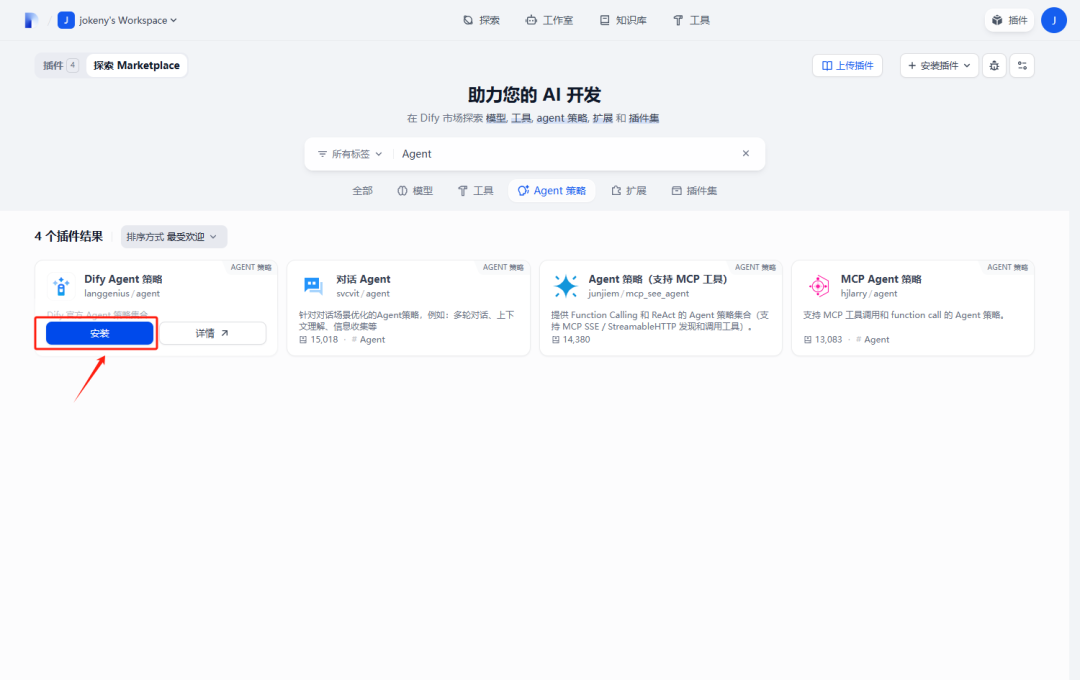Click the plus icon in 安装插件
Image resolution: width=1080 pixels, height=680 pixels.
click(912, 65)
